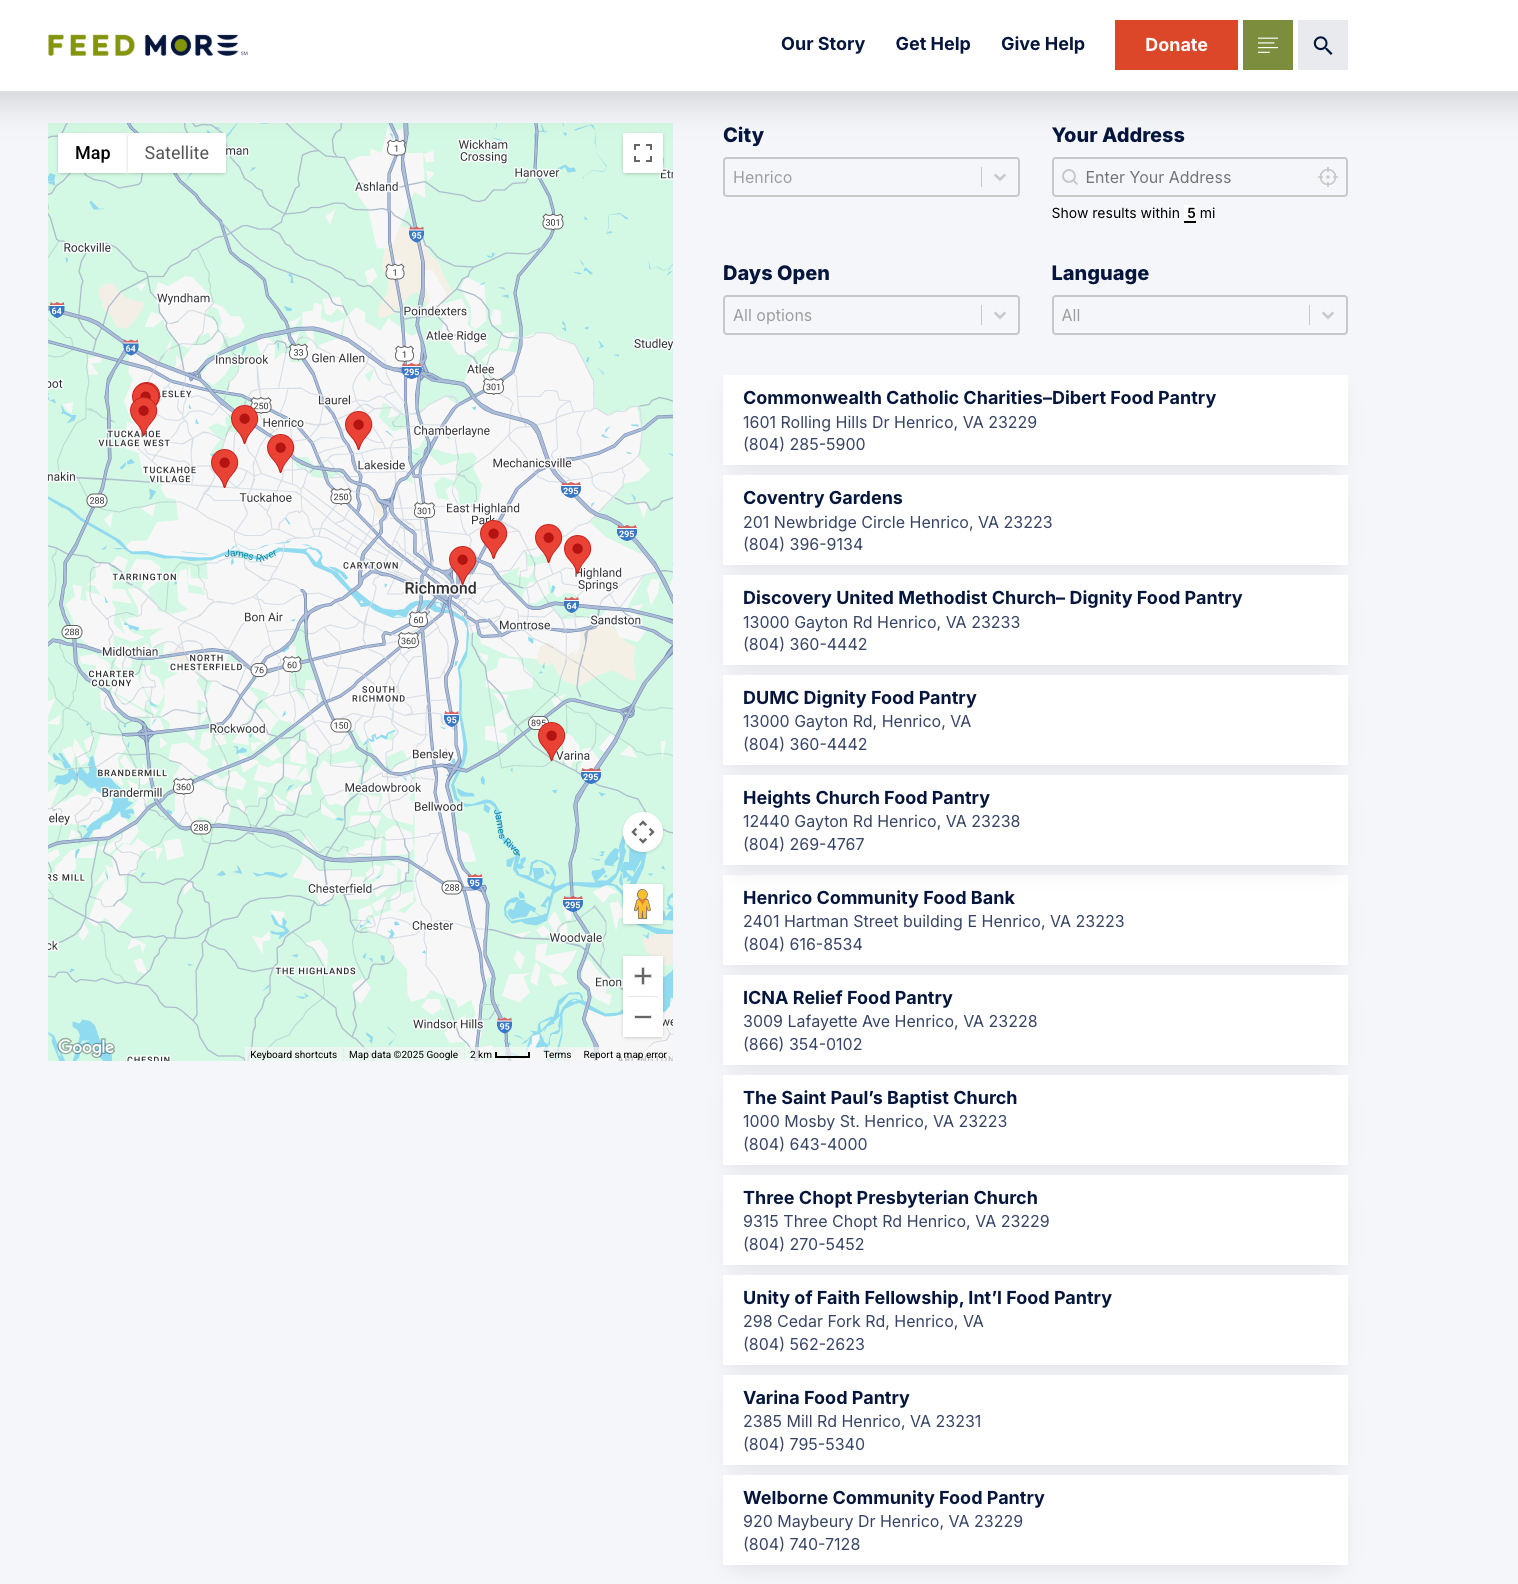Open site search with magnifier icon

(1322, 45)
